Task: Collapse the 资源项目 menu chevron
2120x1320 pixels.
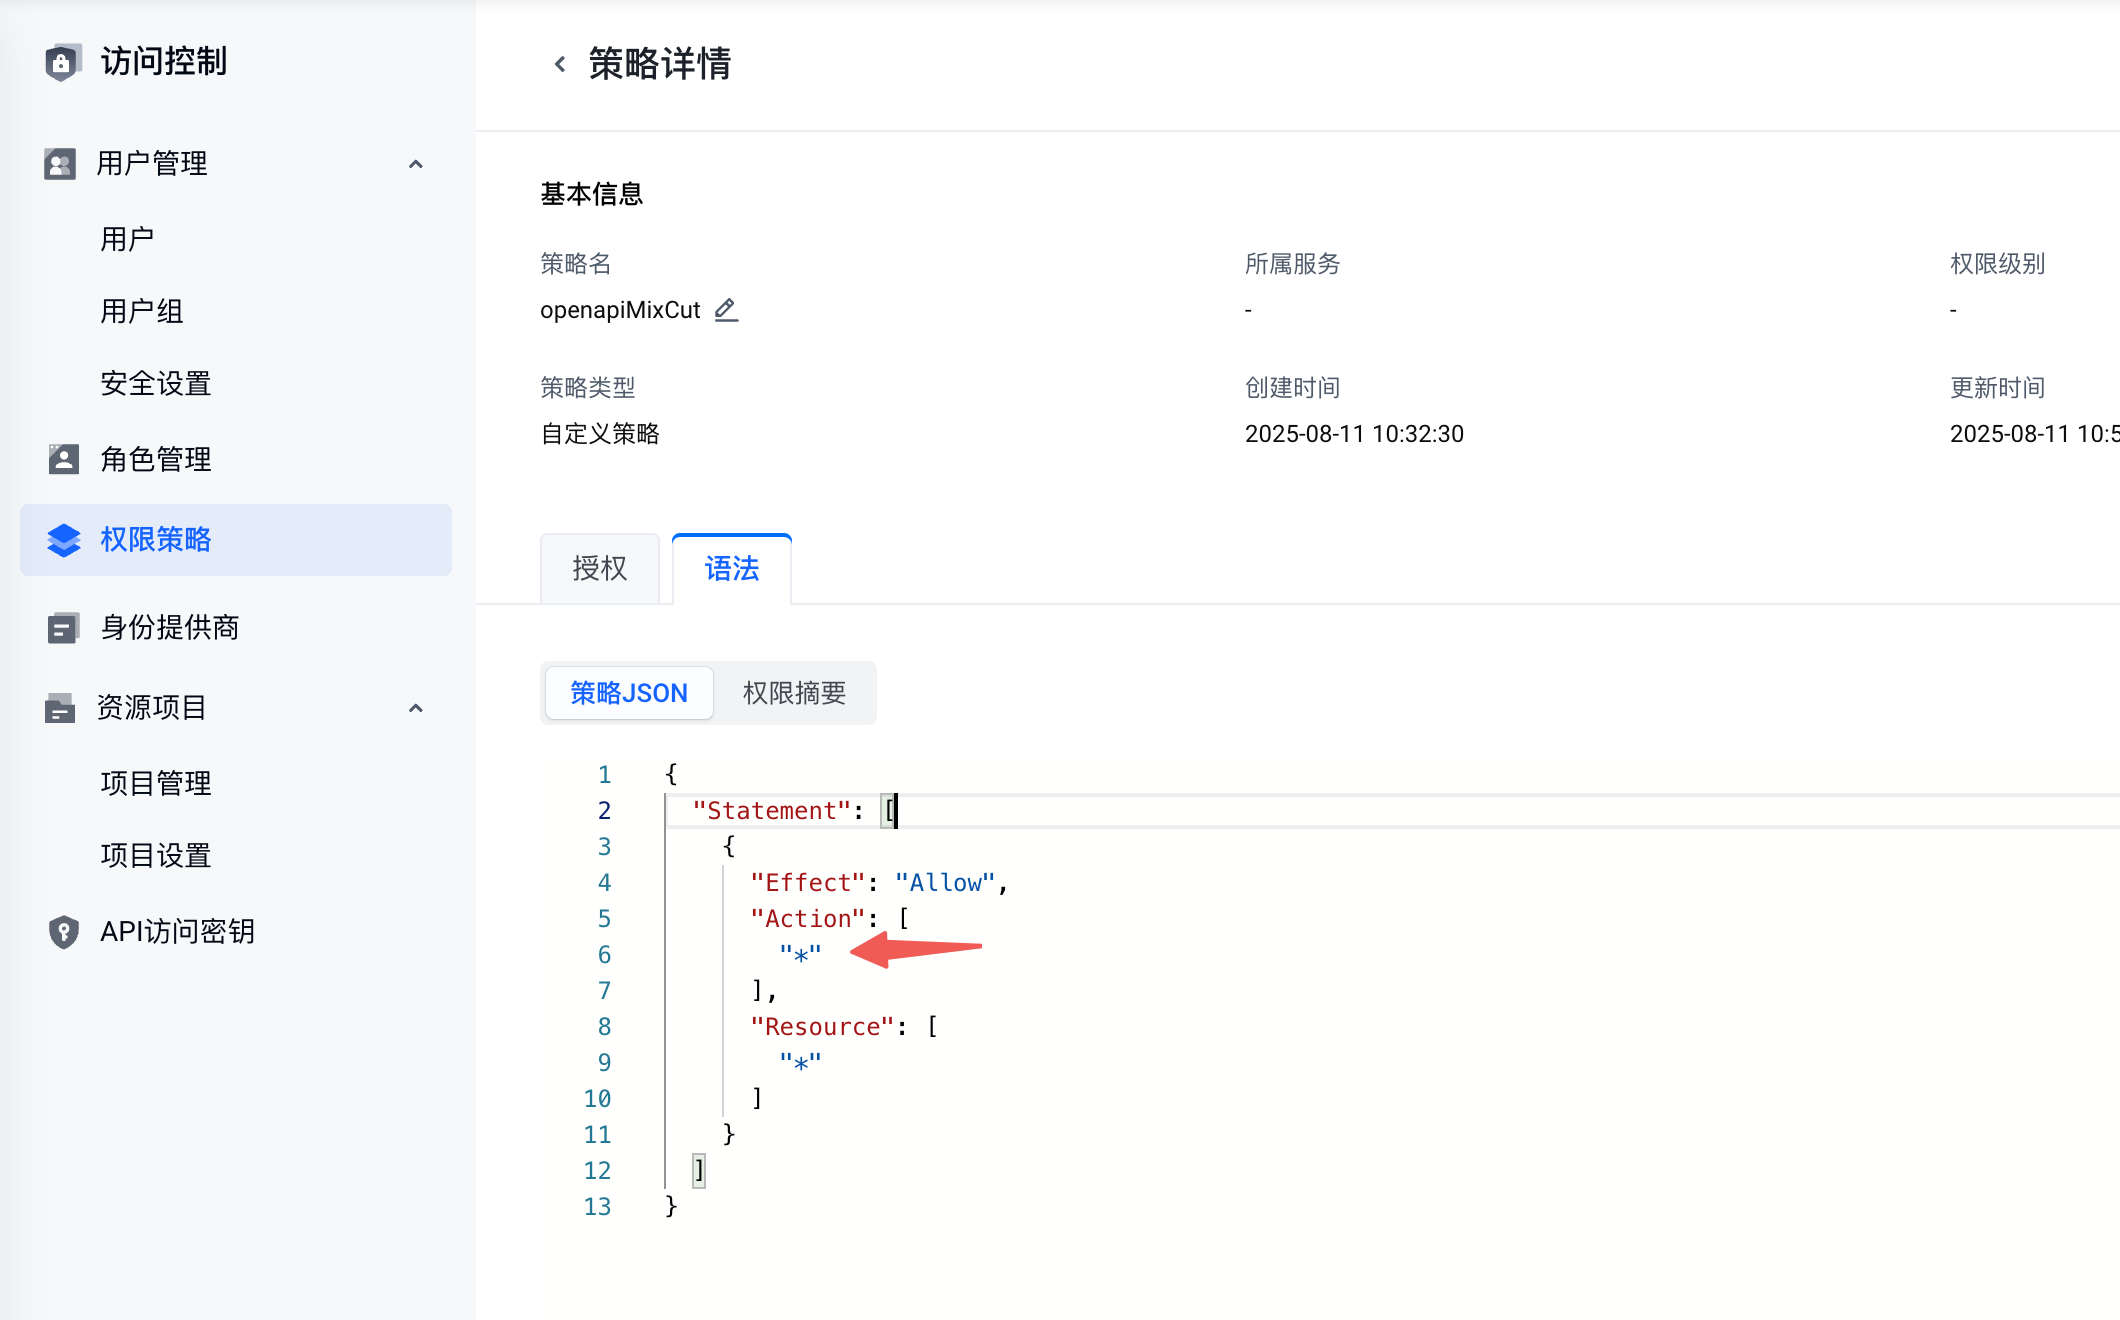Action: 416,708
